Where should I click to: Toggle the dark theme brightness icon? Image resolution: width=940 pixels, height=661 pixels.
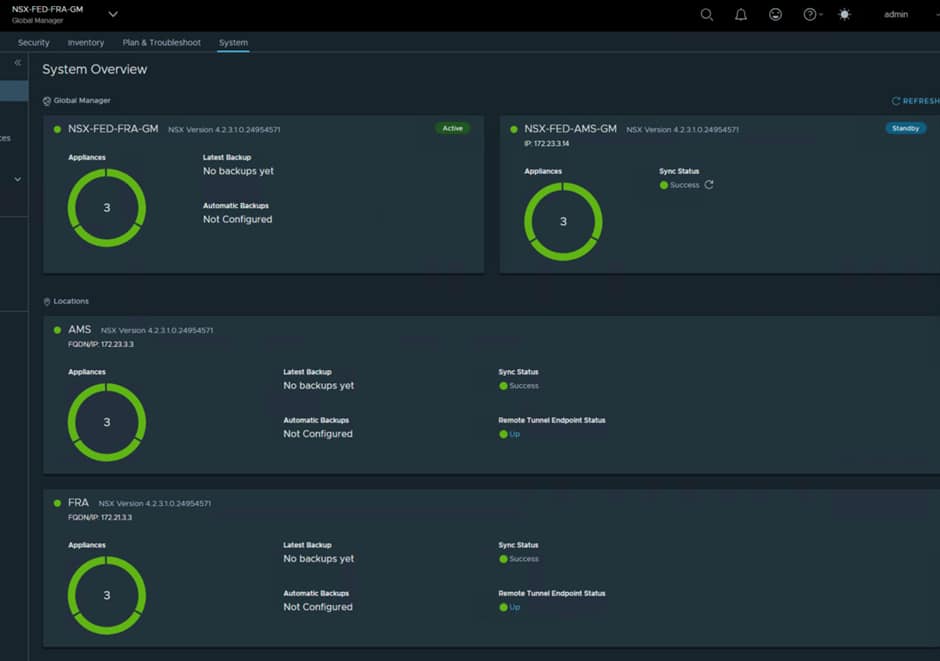tap(844, 15)
